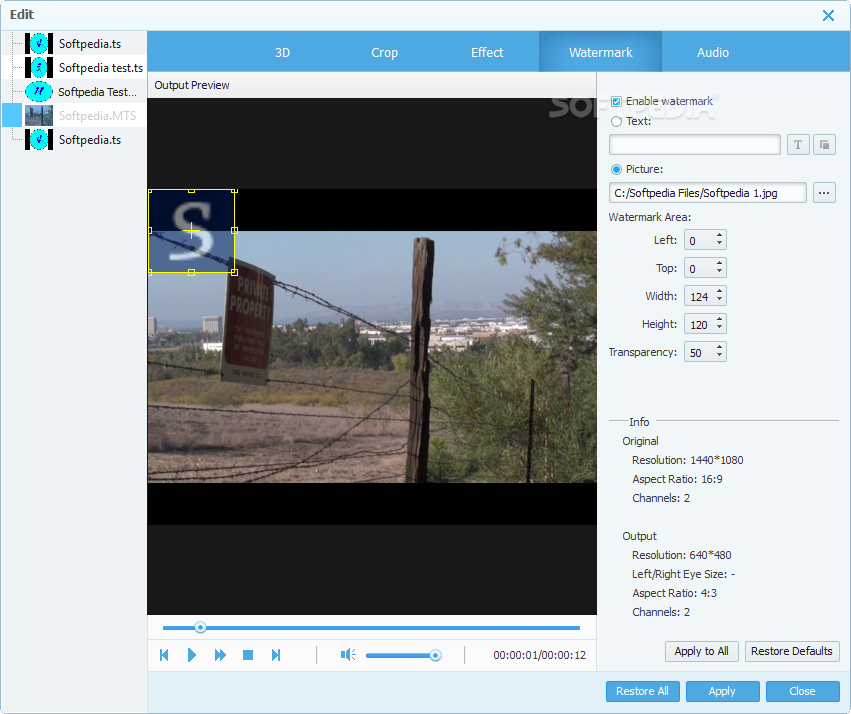Increase the Transparency value stepper
Viewport: 851px width, 714px height.
(x=719, y=348)
